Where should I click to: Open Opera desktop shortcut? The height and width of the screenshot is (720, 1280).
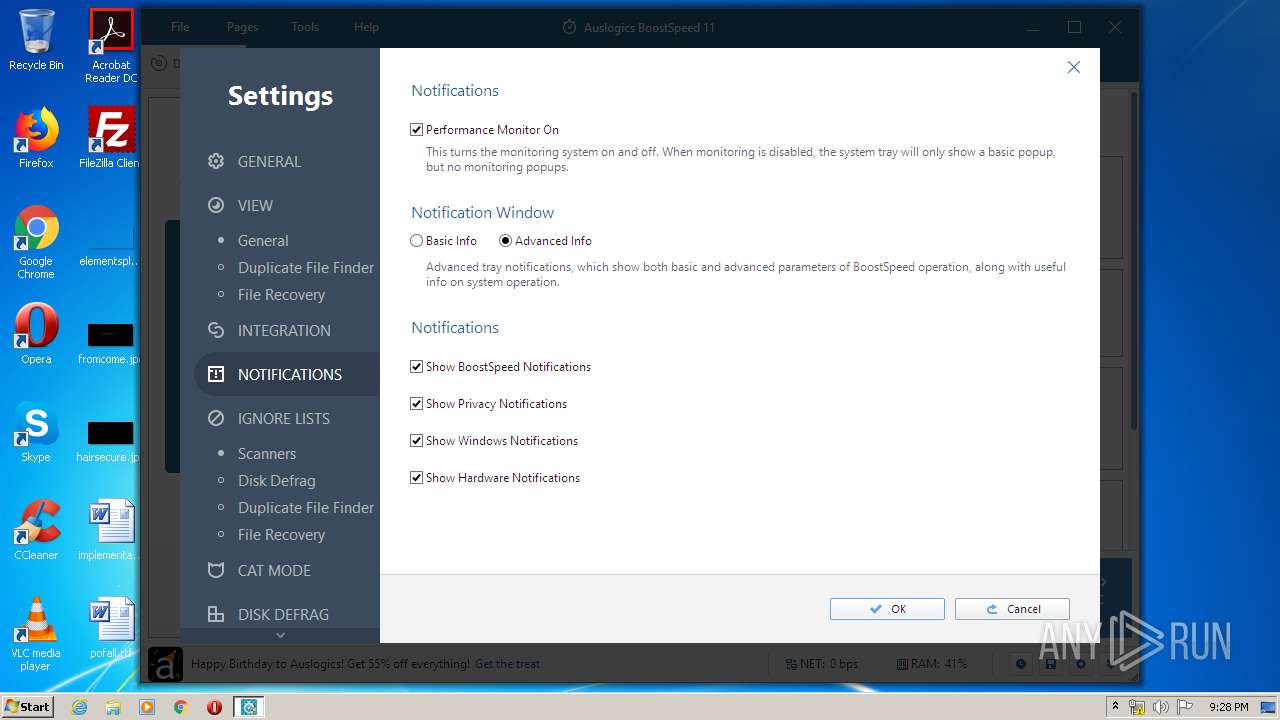36,334
